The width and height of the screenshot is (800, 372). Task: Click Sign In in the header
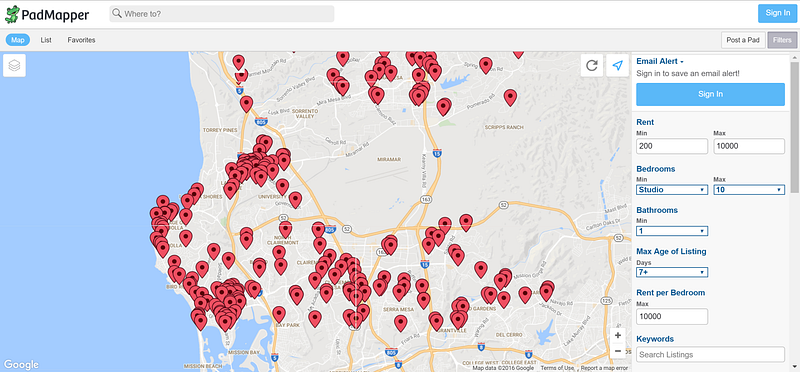[778, 13]
